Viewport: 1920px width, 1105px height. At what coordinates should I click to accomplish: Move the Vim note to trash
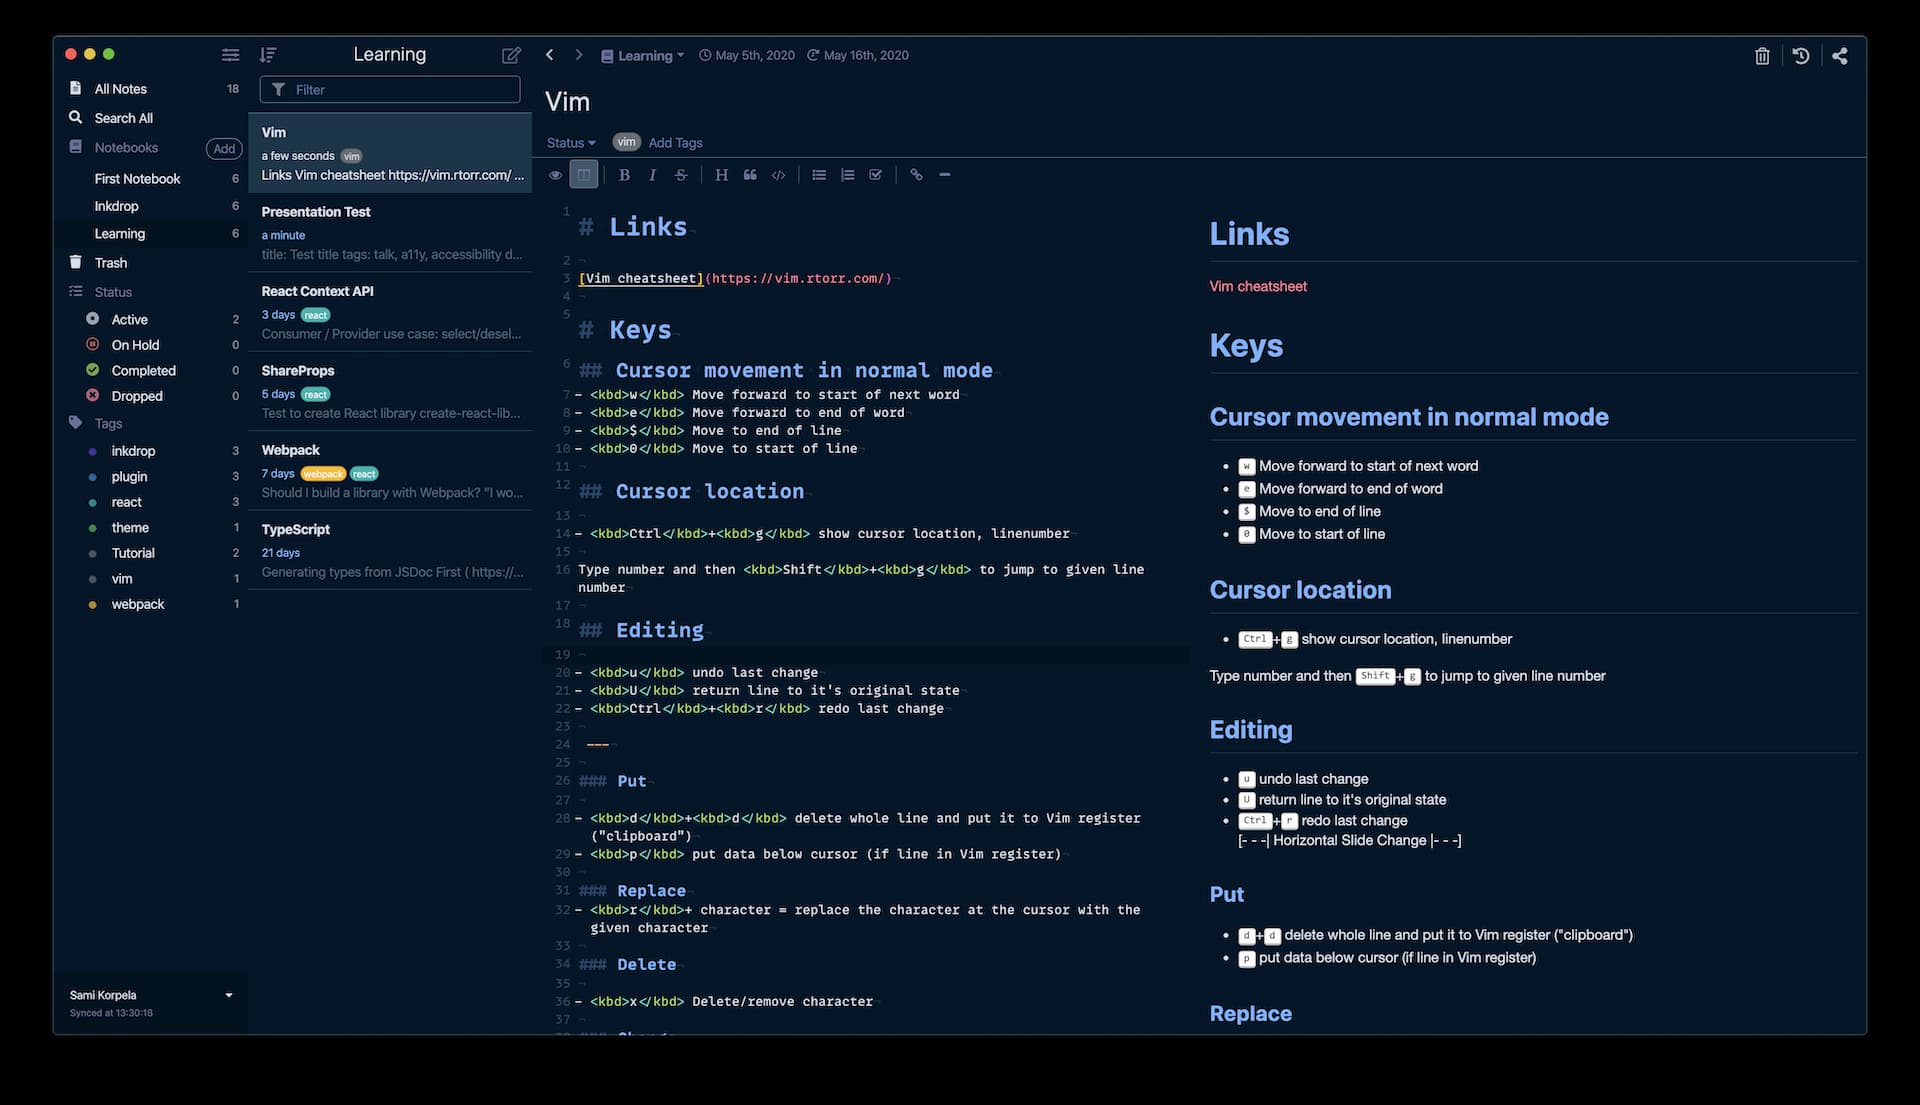click(1762, 56)
